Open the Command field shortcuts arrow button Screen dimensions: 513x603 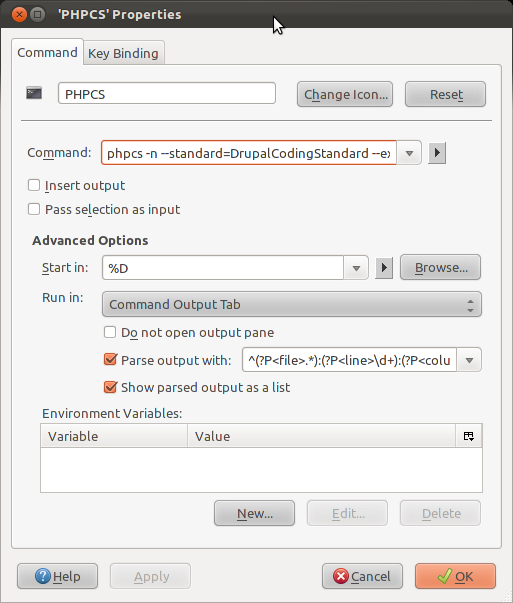click(x=437, y=153)
